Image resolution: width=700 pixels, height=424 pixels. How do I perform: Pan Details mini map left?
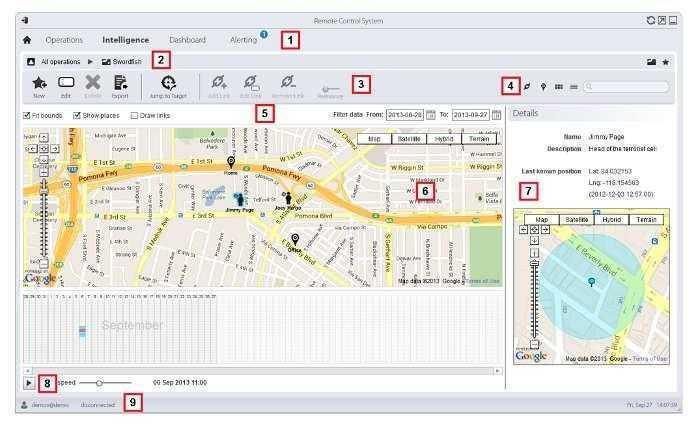(x=523, y=229)
